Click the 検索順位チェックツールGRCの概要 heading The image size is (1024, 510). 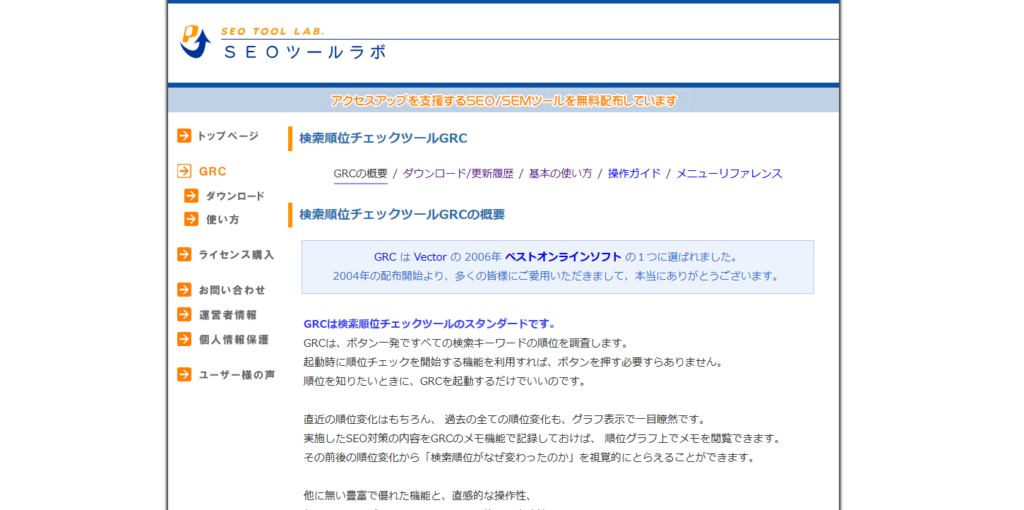[x=402, y=215]
